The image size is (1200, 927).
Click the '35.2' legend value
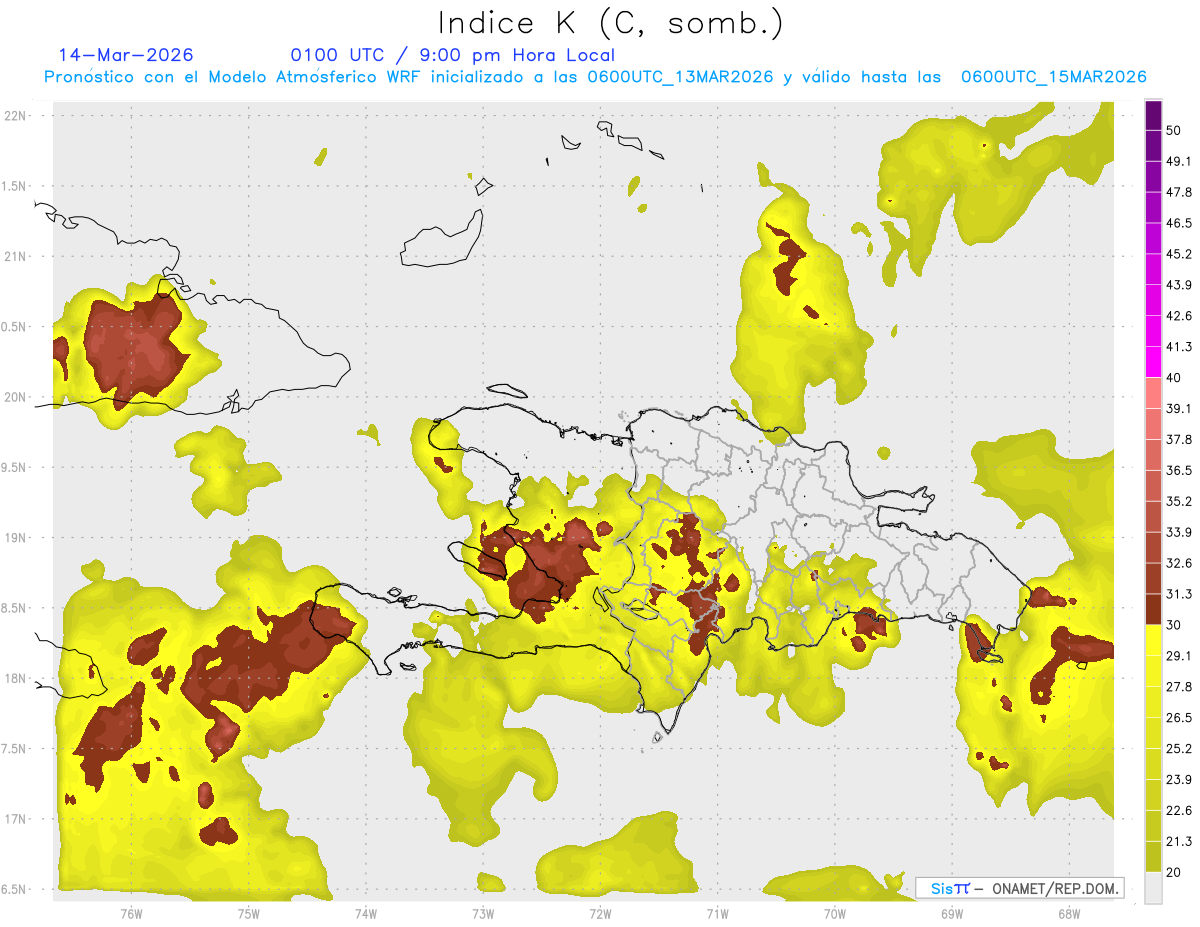tap(1178, 501)
